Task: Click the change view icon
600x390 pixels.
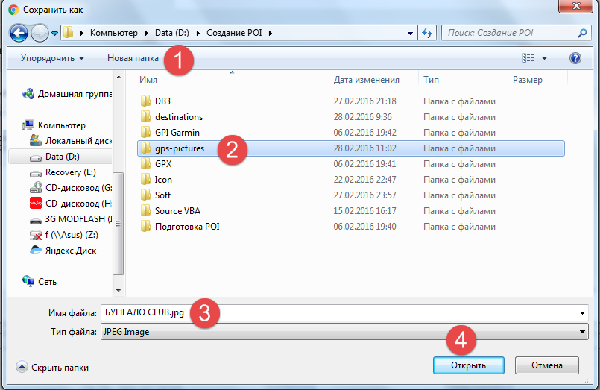Action: [x=528, y=58]
